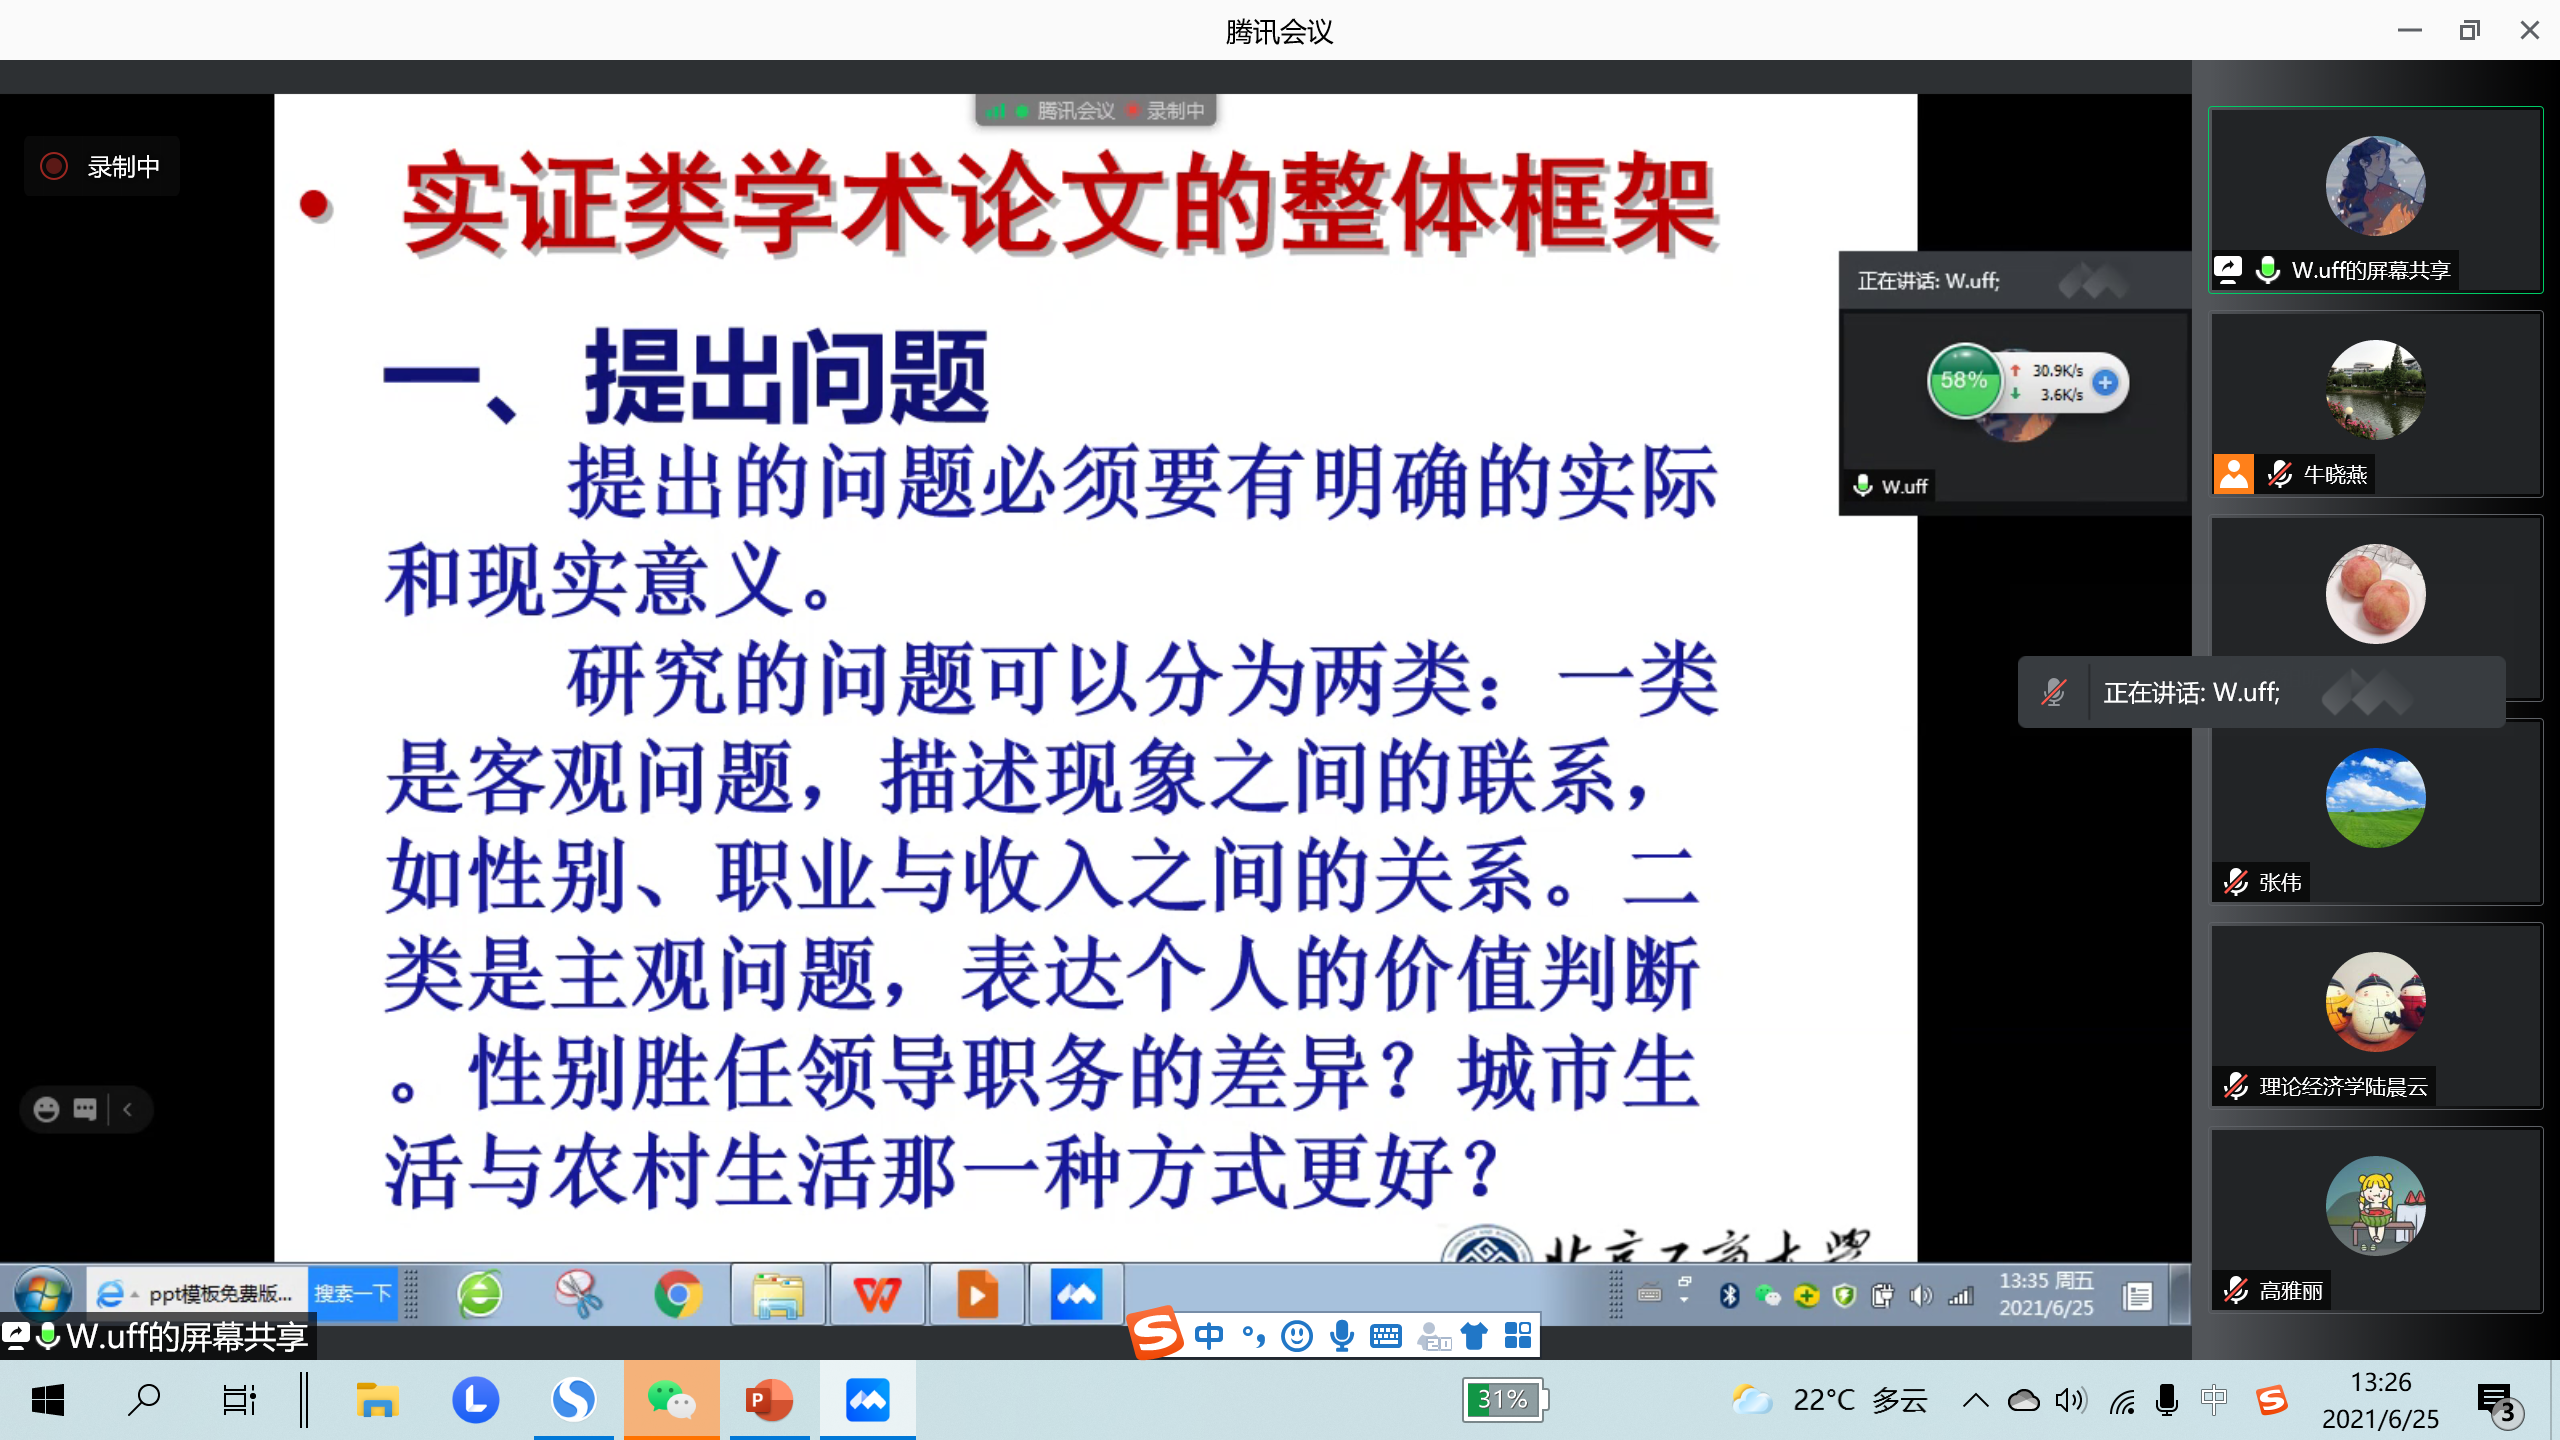
Task: Open the Sogou skin shirt icon
Action: (x=1474, y=1336)
